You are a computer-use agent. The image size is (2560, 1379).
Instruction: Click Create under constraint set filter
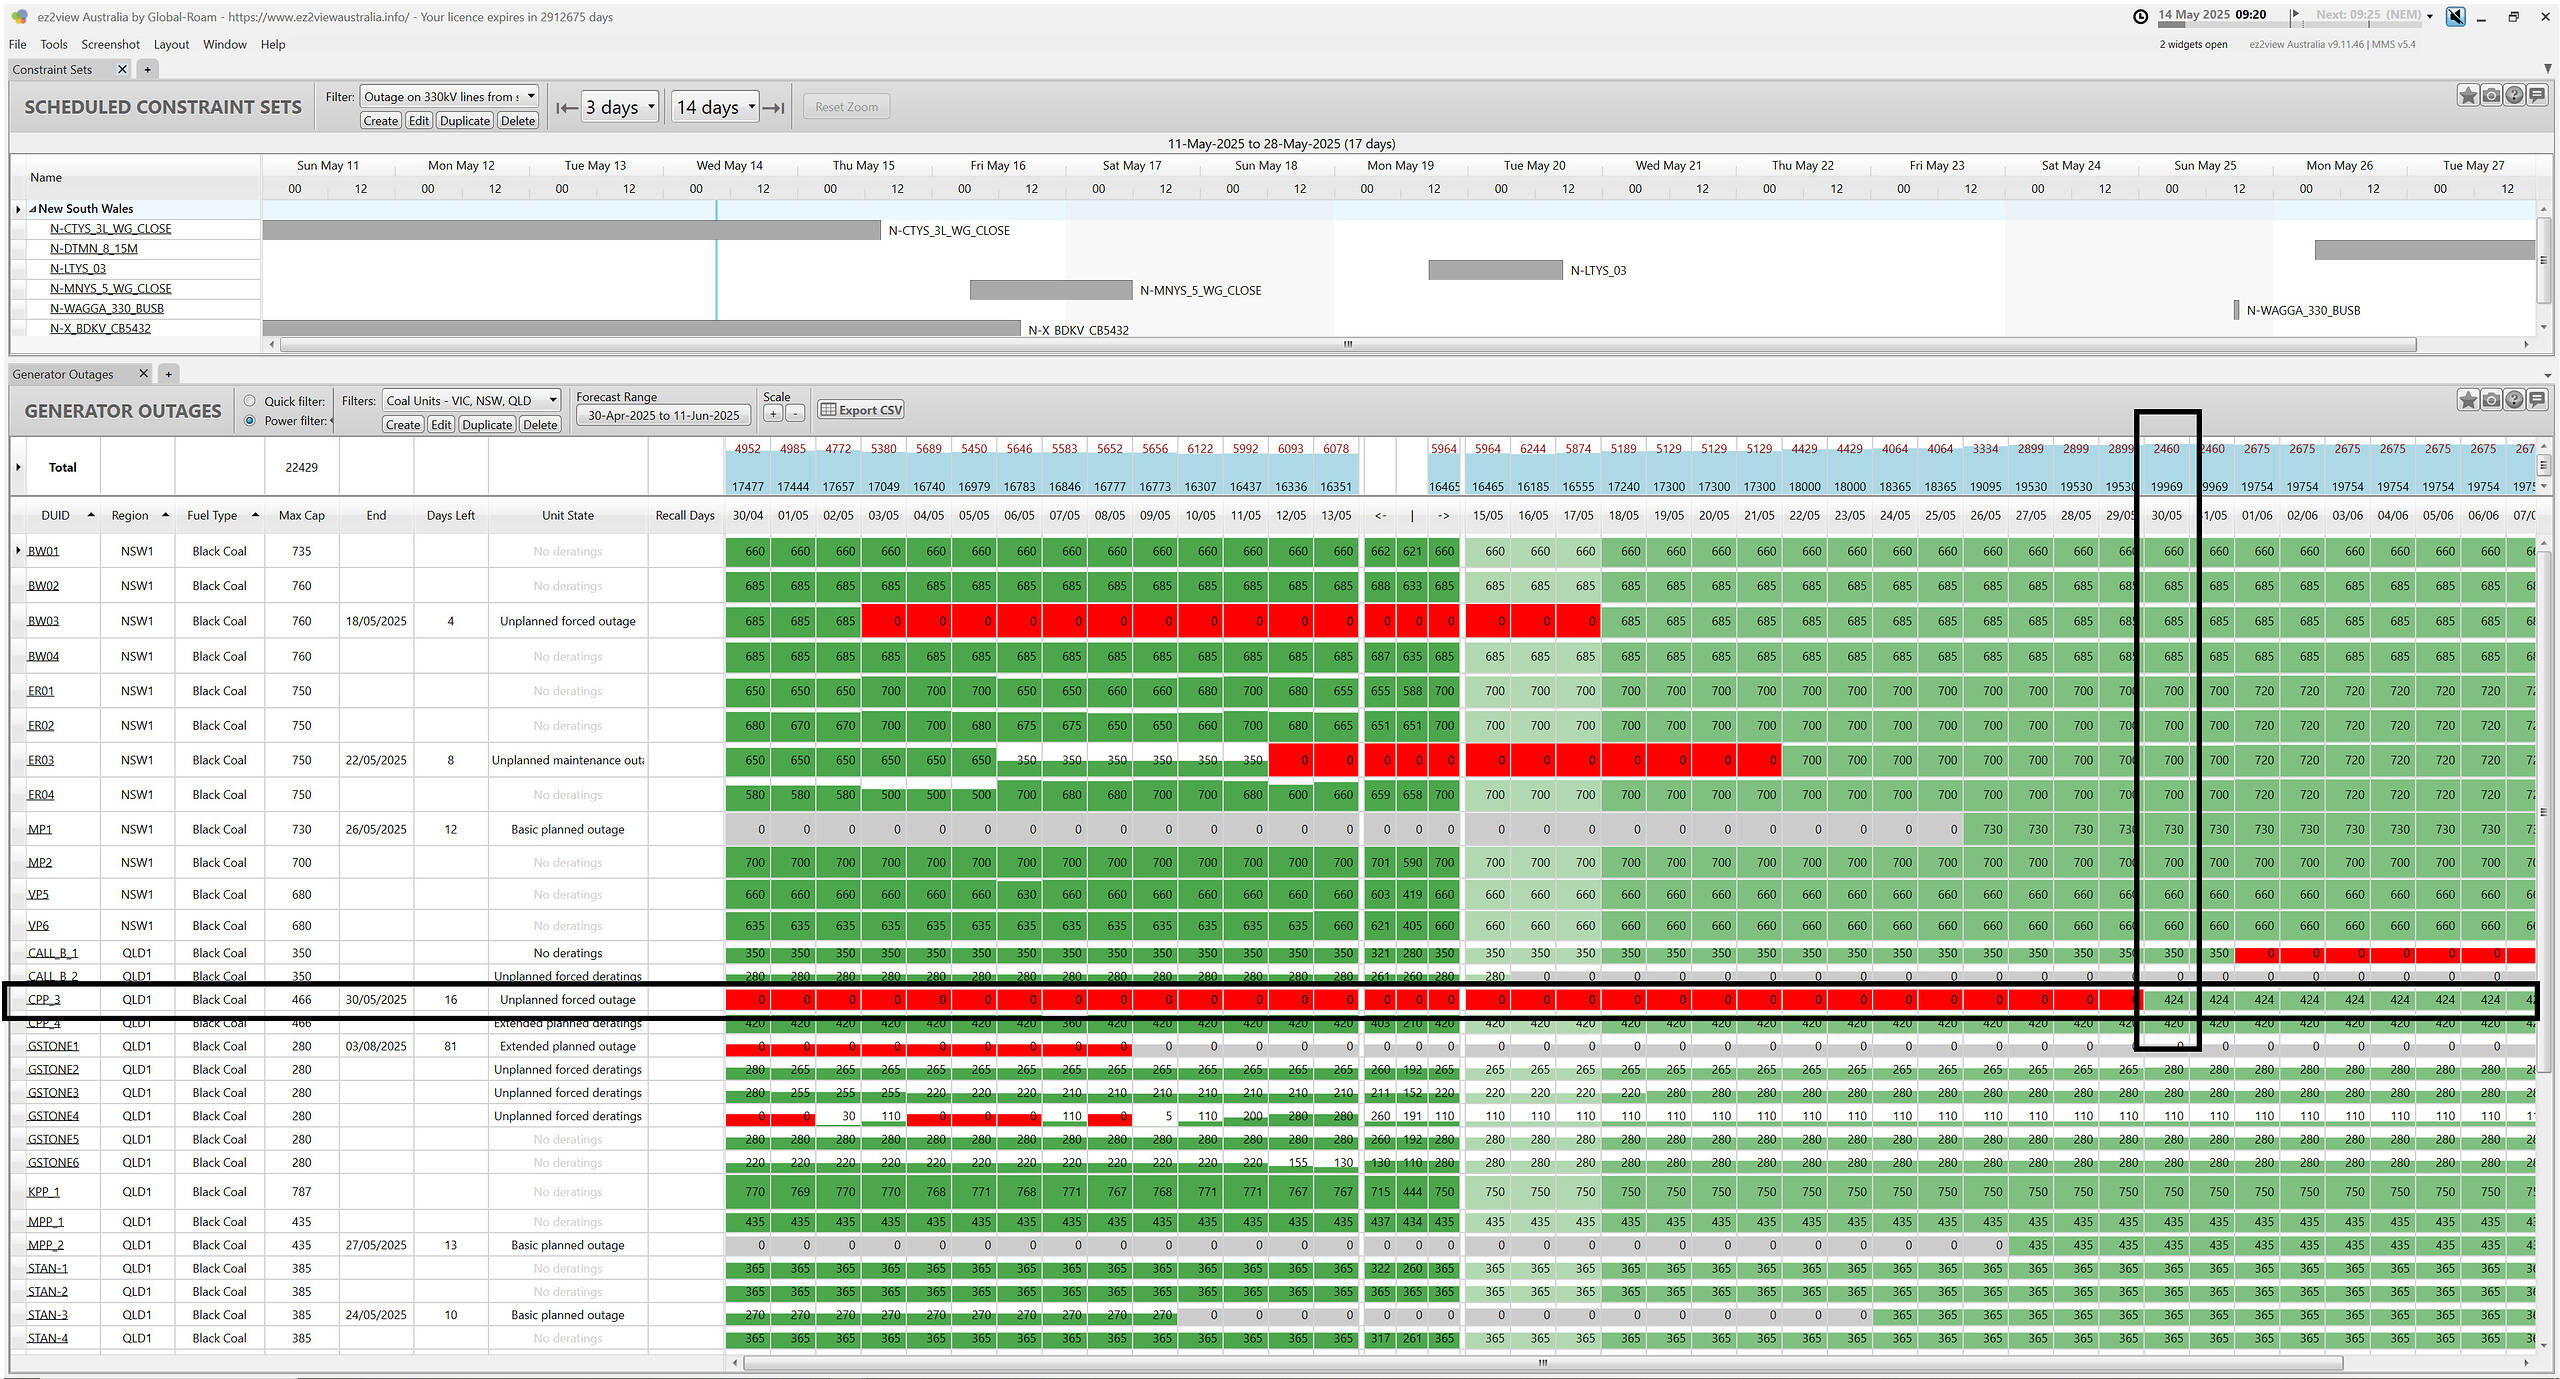tap(381, 121)
